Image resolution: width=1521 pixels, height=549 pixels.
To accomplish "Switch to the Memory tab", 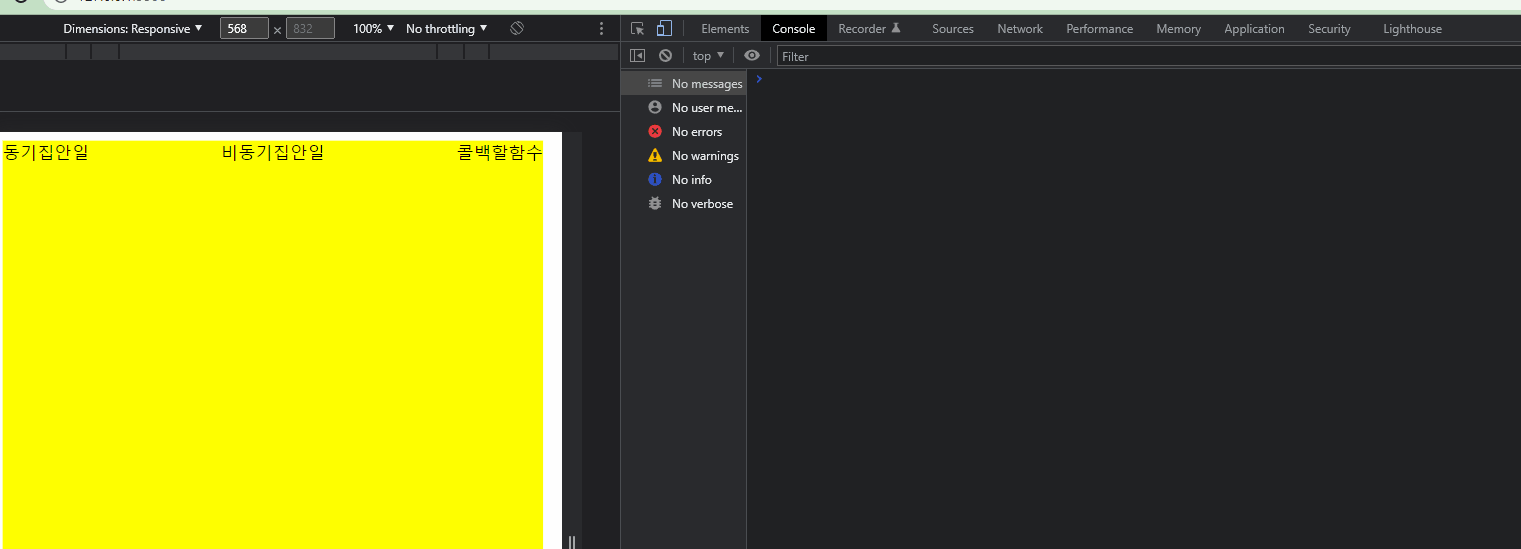I will tap(1178, 29).
